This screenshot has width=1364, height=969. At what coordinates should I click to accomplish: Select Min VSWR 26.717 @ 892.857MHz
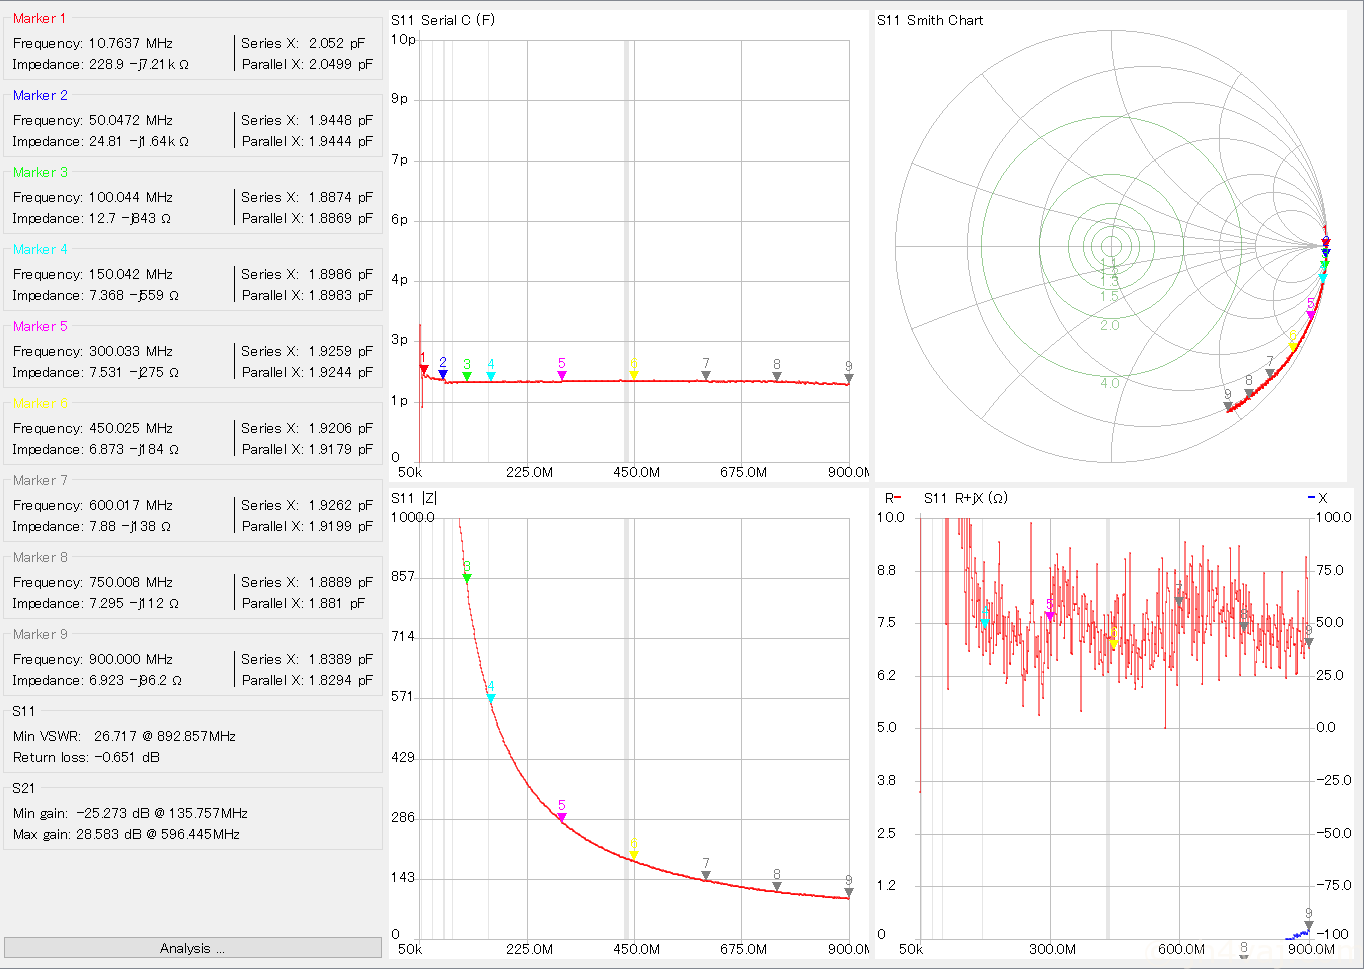click(x=124, y=736)
